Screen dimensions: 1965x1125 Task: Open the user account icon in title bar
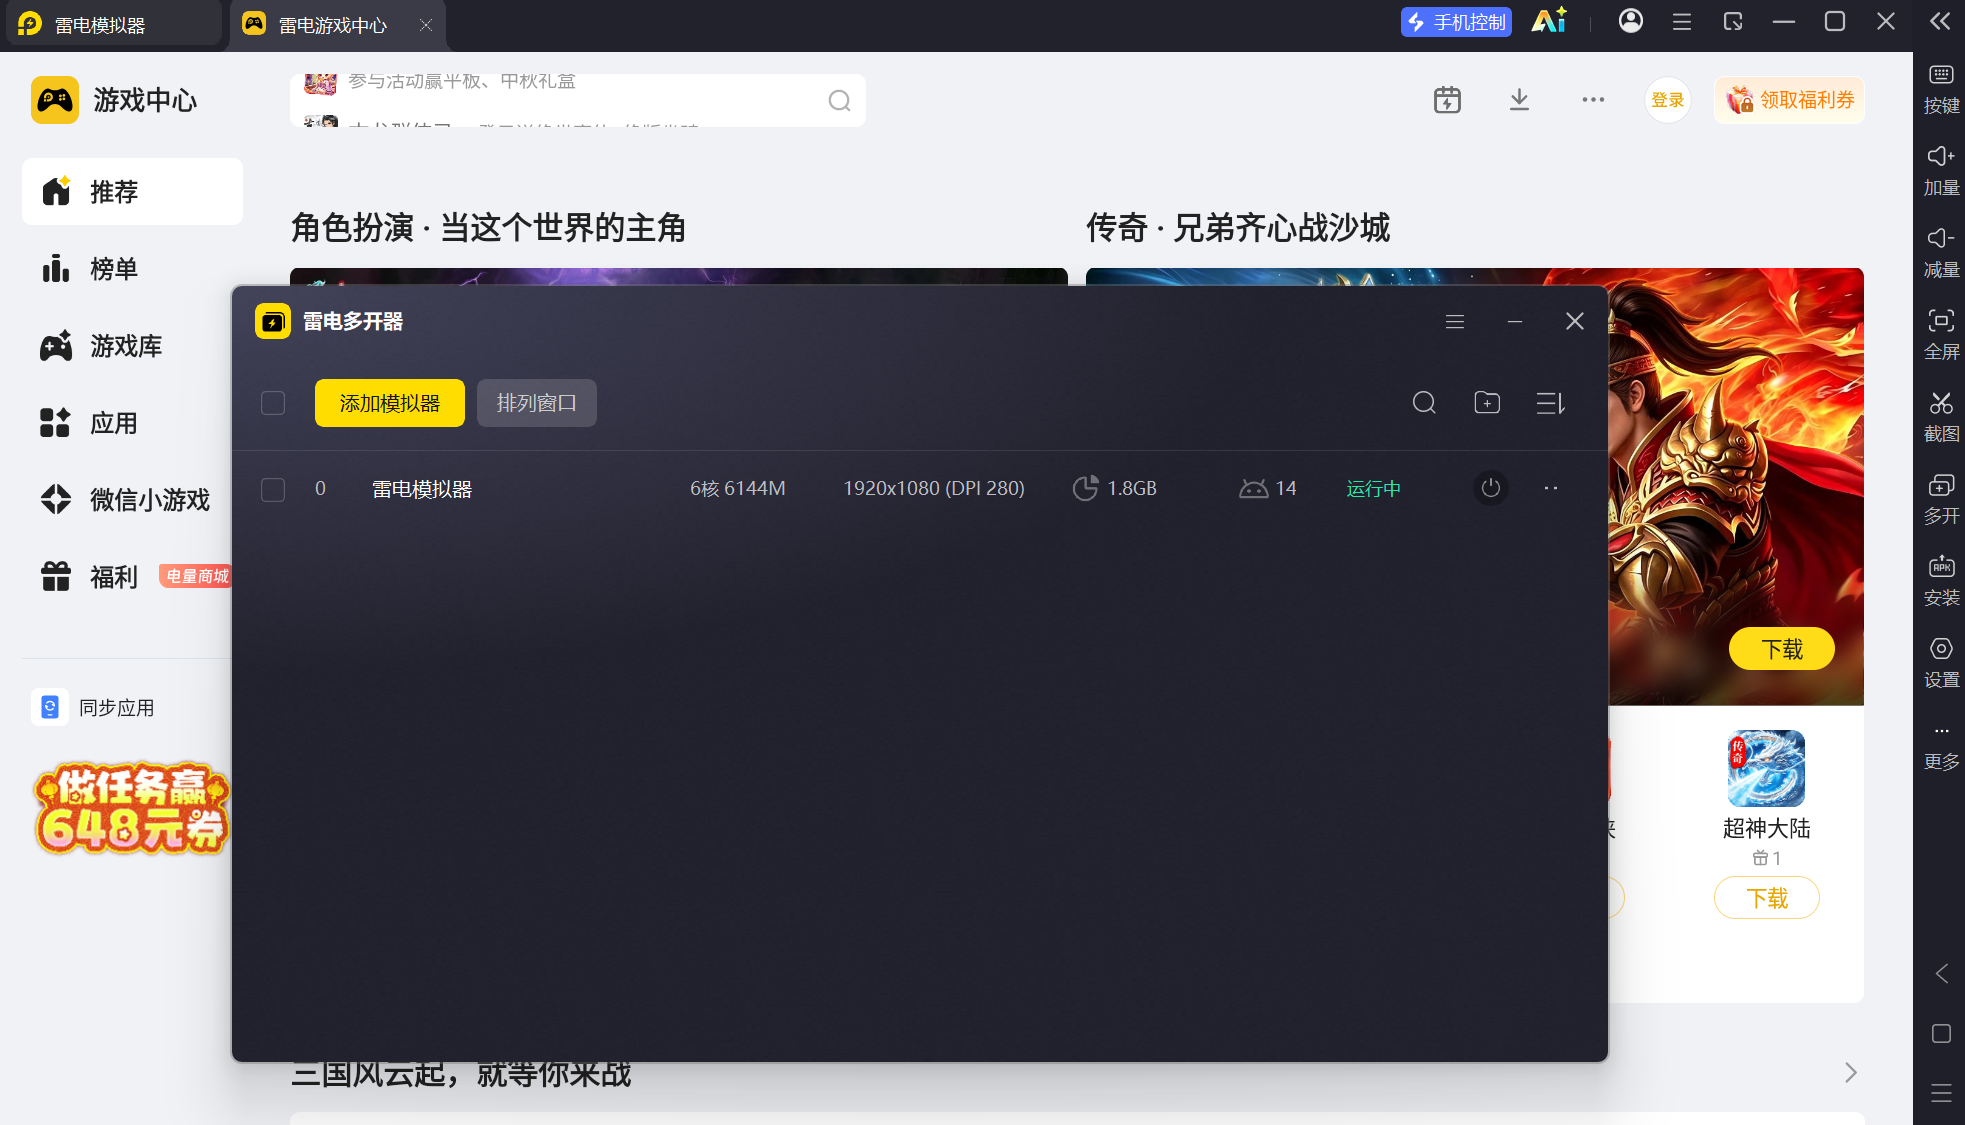click(1630, 21)
